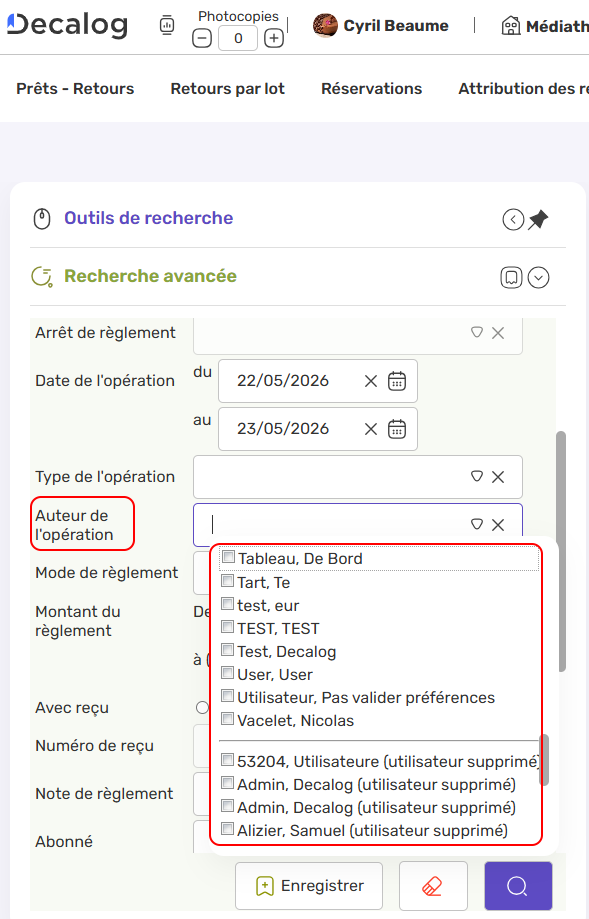Screen dimensions: 589x919
Task: Click the Decalog logo
Action: coord(67,25)
